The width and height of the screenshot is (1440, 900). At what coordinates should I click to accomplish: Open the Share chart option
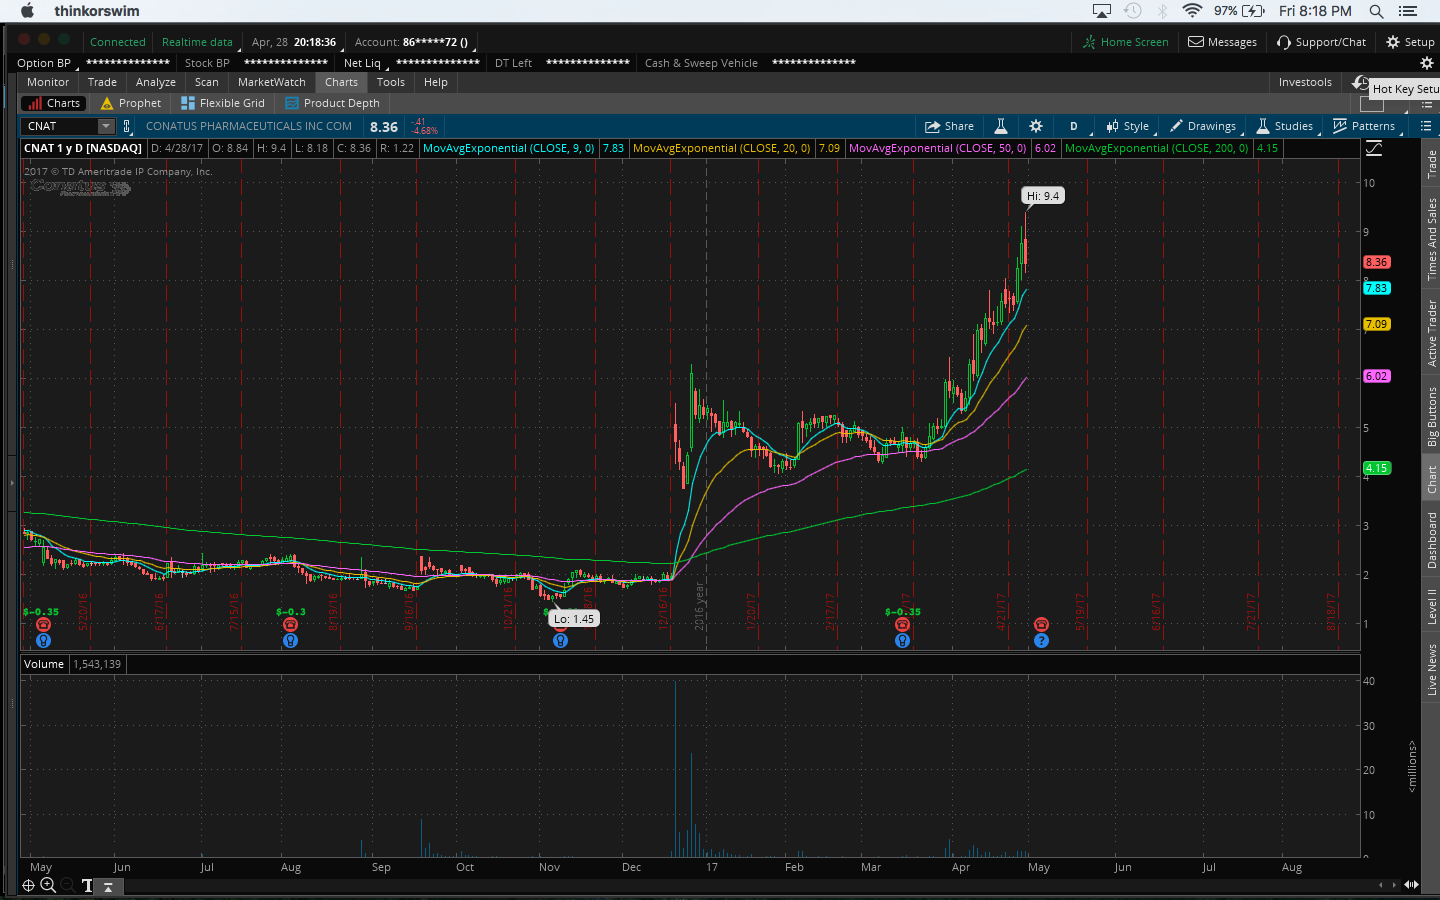tap(949, 126)
